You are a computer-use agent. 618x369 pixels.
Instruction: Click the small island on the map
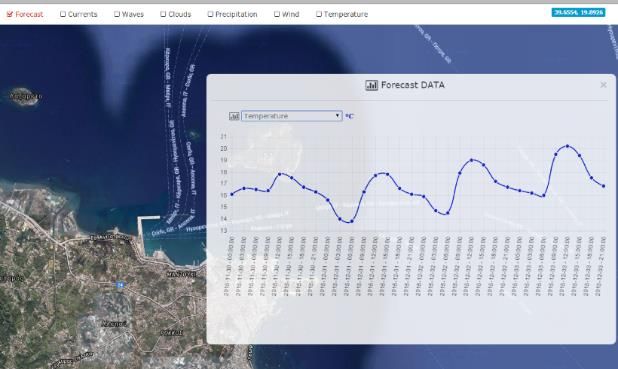point(24,97)
